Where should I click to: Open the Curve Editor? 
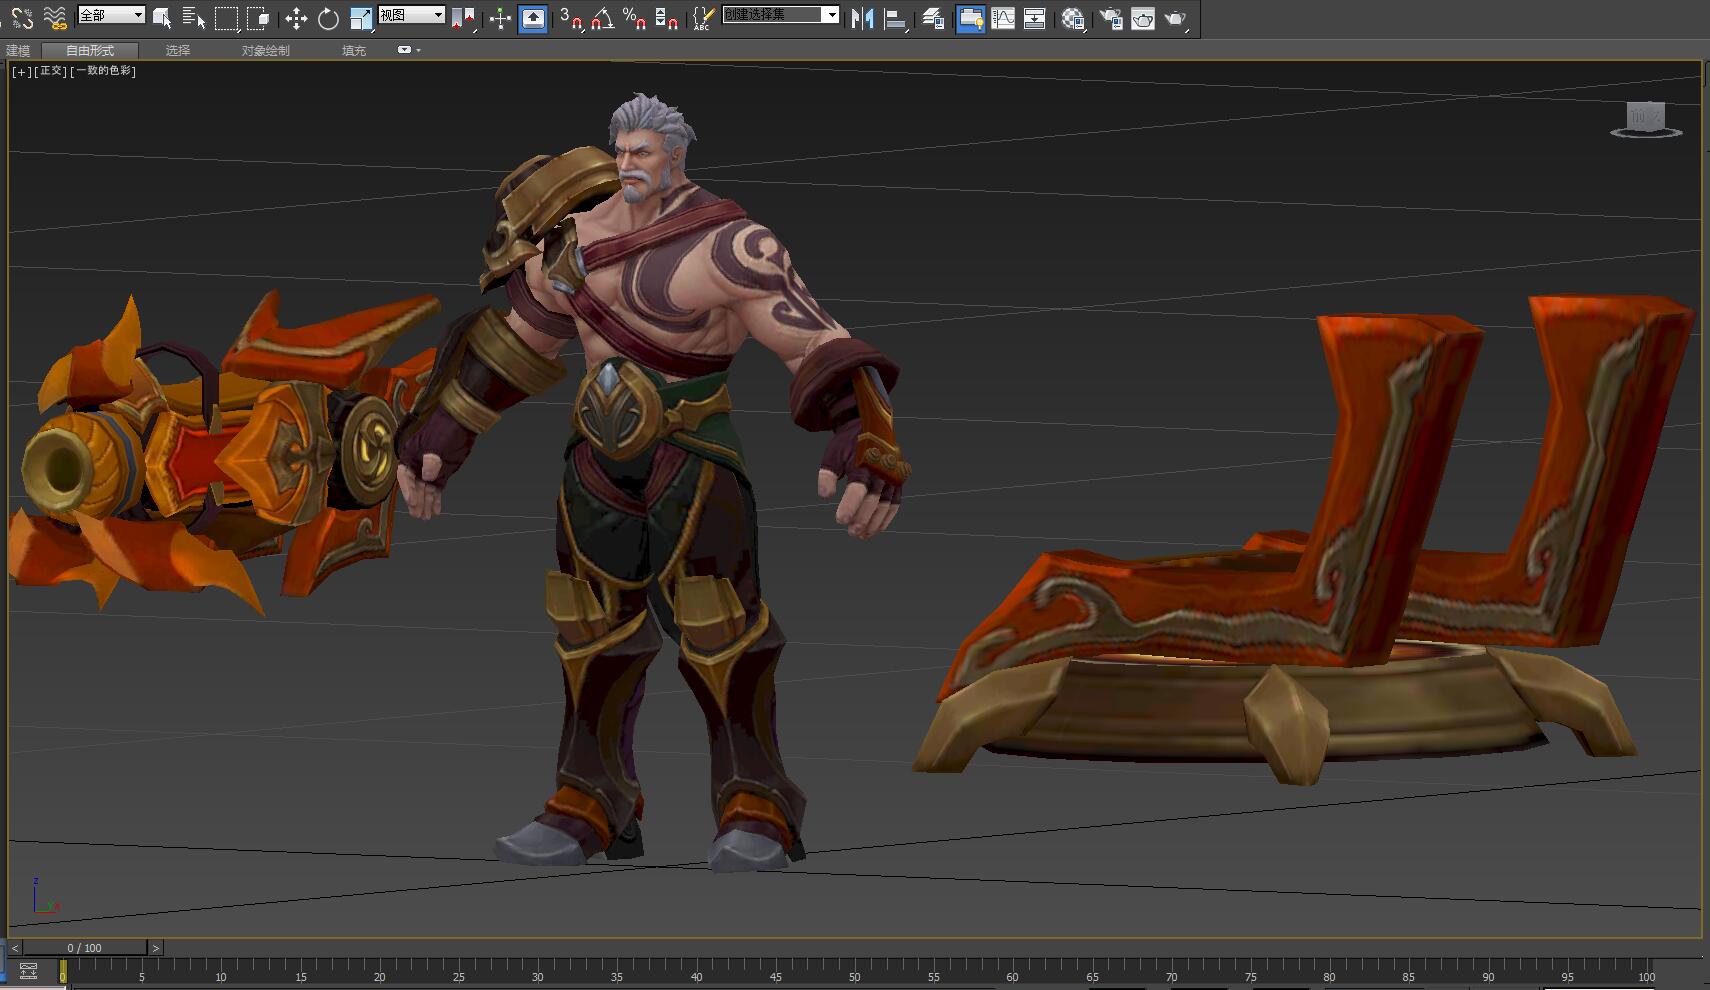tap(1003, 18)
